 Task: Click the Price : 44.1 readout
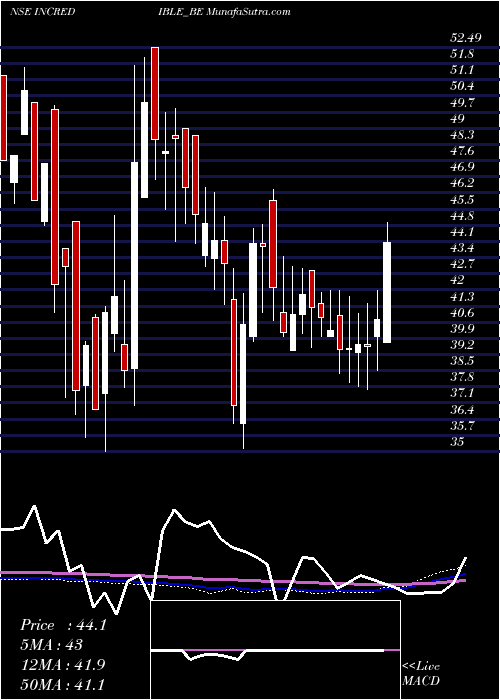[x=63, y=625]
